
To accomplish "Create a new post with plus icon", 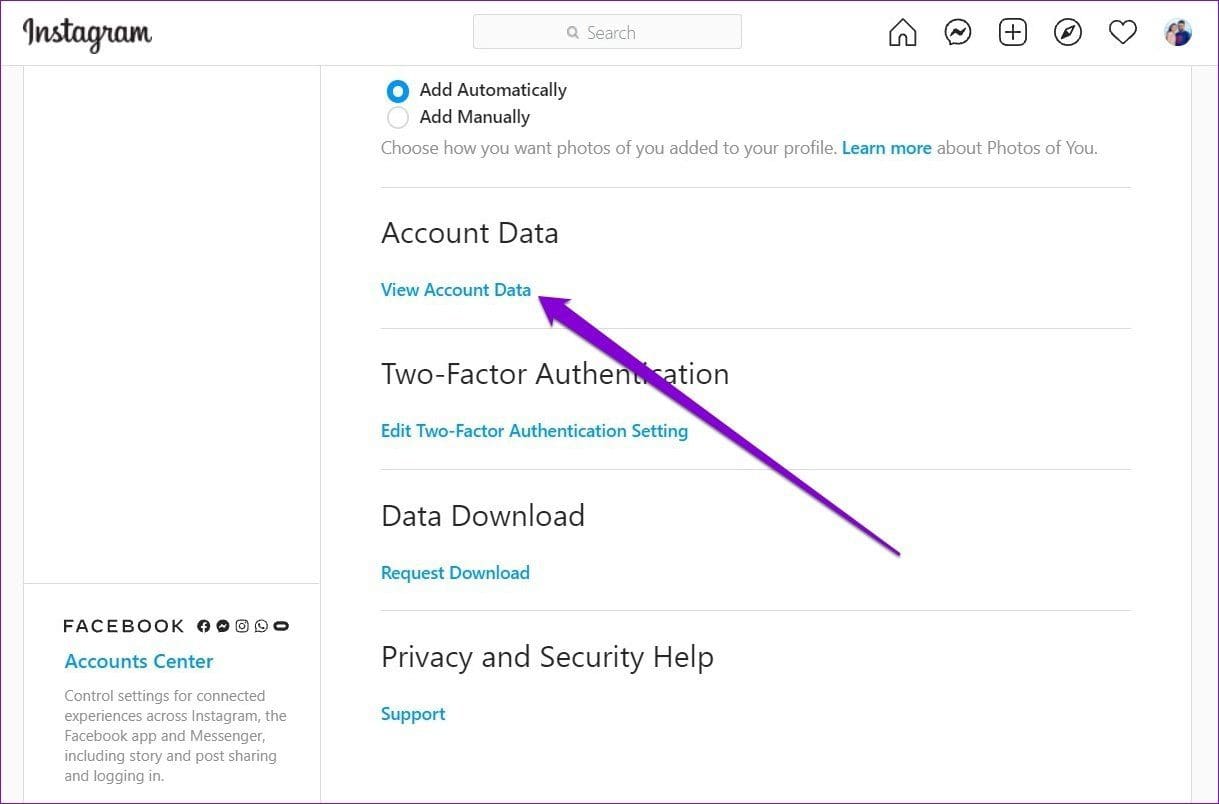I will pos(1013,33).
